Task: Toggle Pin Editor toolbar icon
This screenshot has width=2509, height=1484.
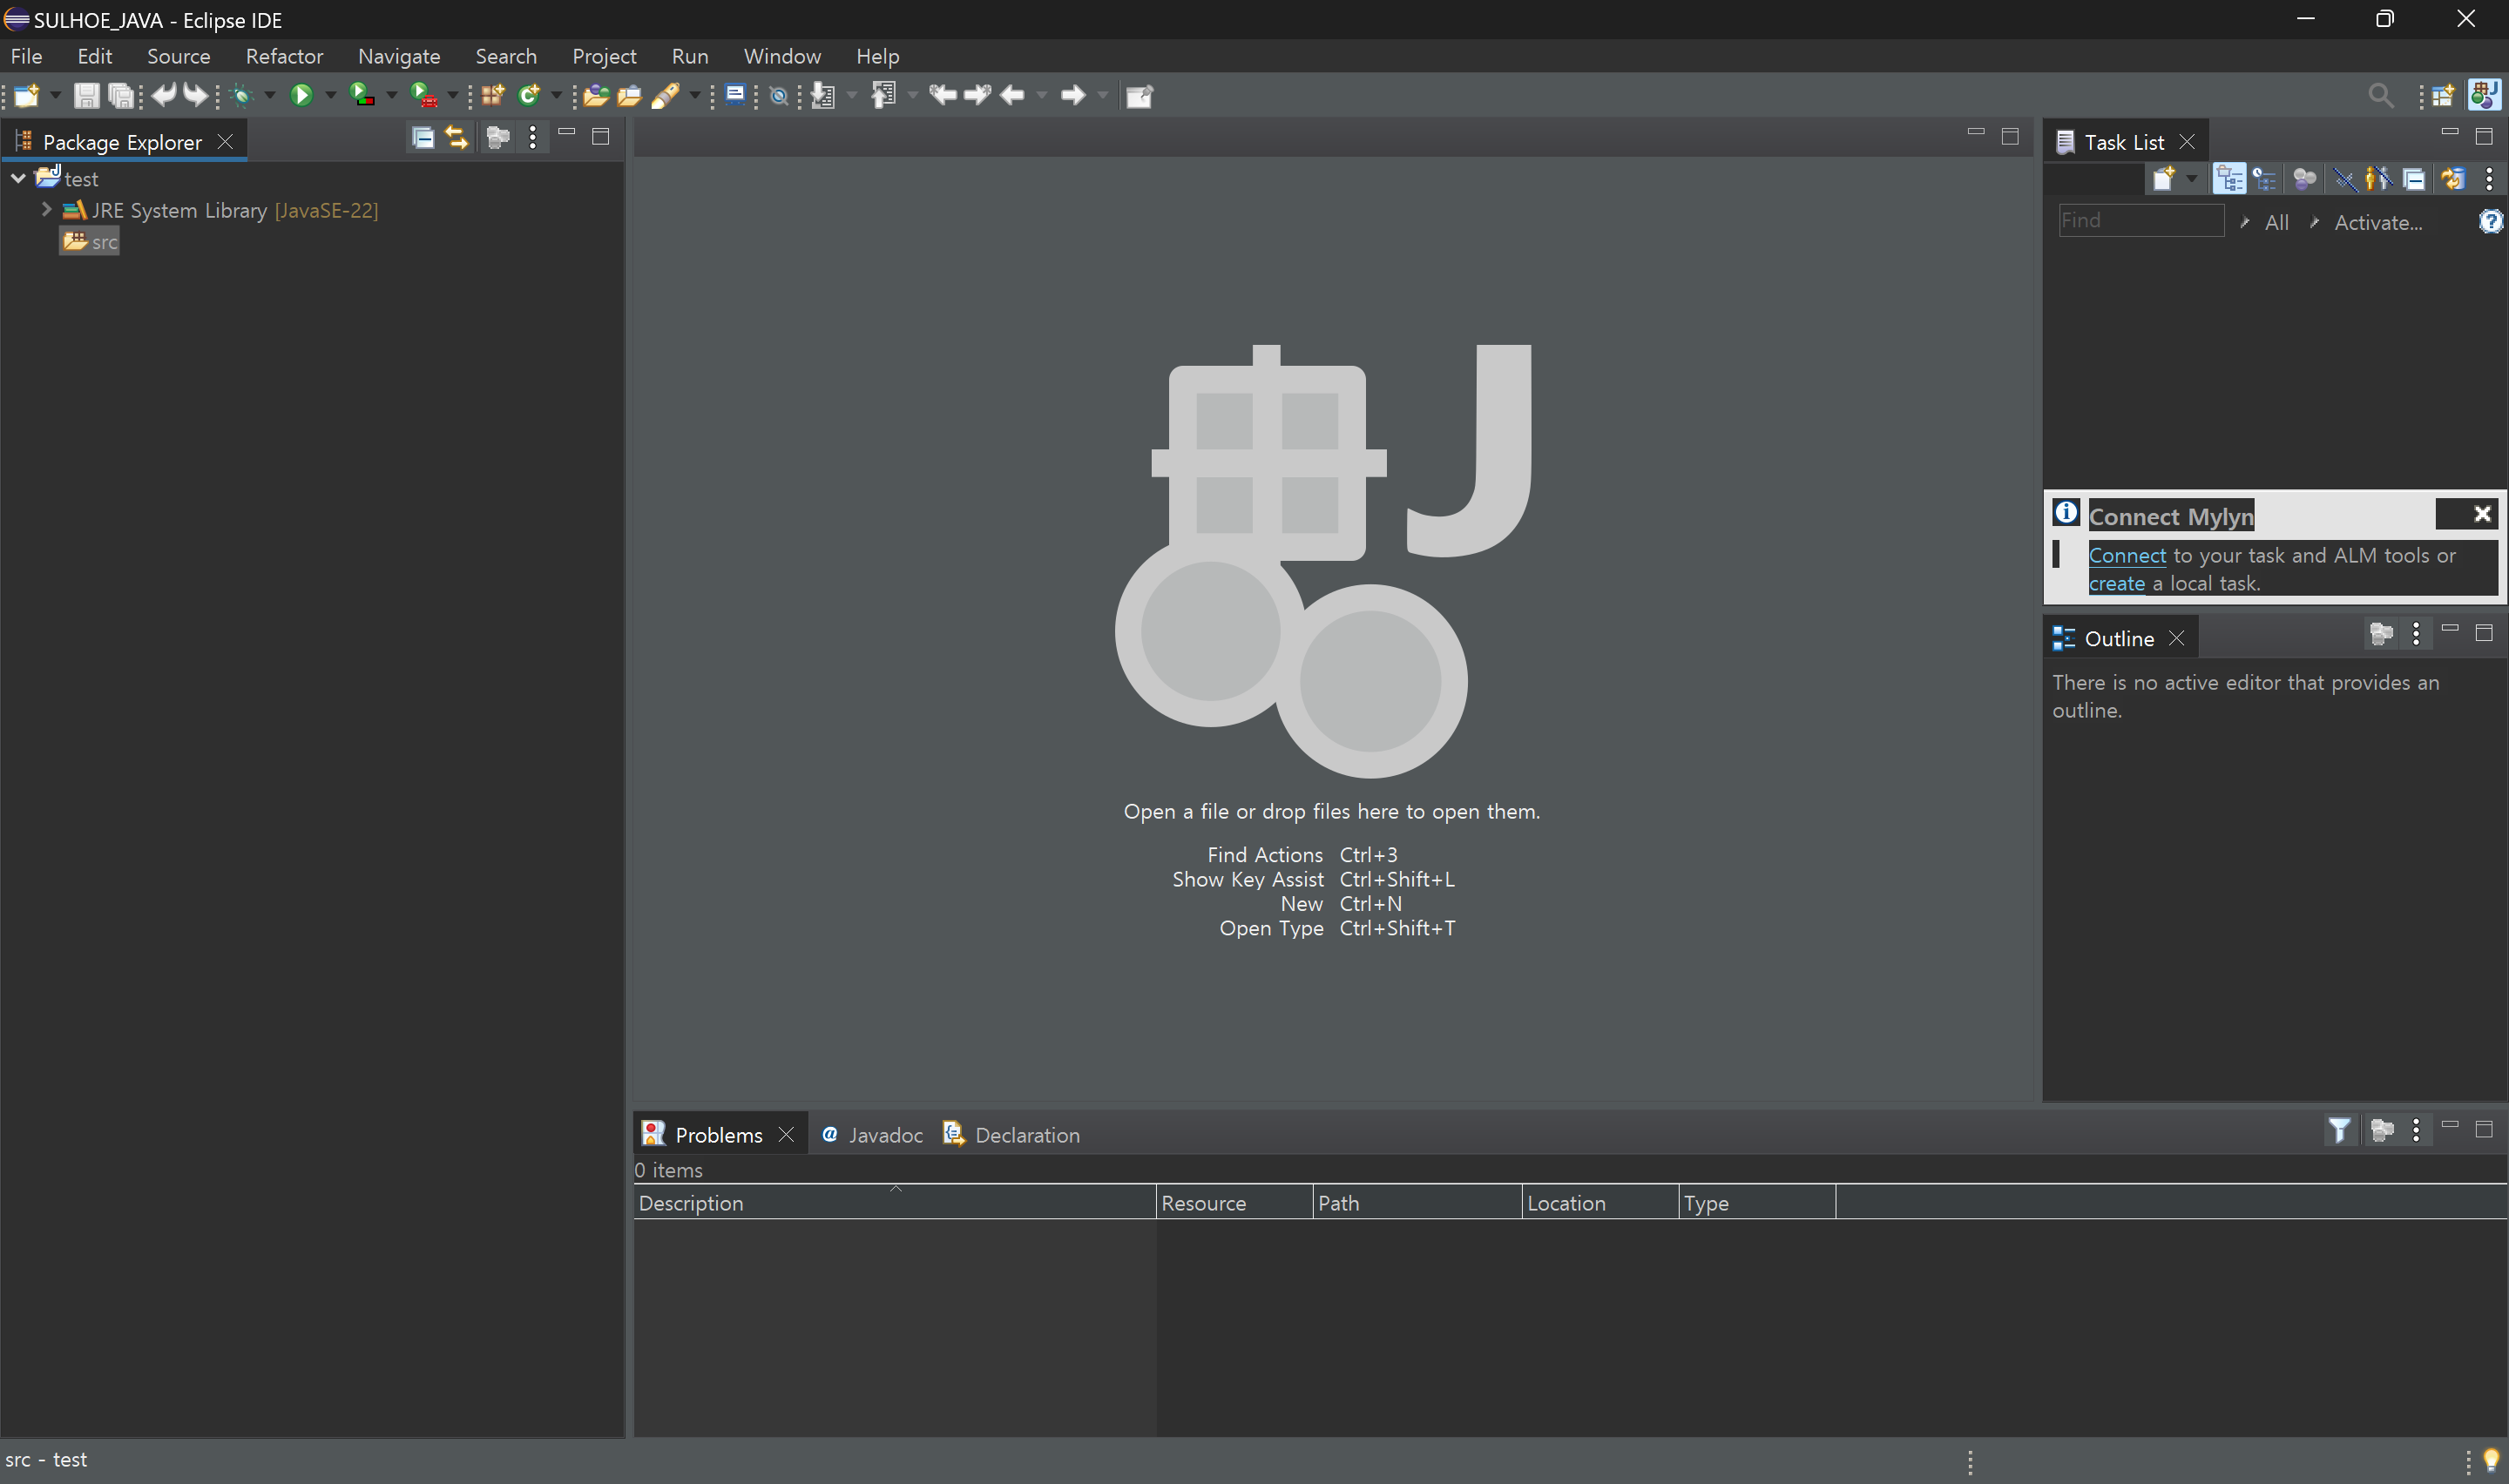Action: [1141, 95]
